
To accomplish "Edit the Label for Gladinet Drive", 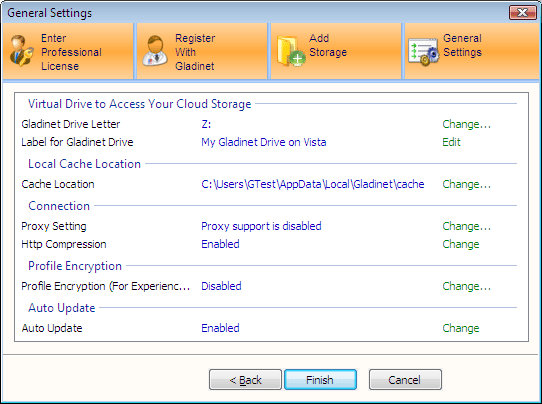I will pos(451,142).
